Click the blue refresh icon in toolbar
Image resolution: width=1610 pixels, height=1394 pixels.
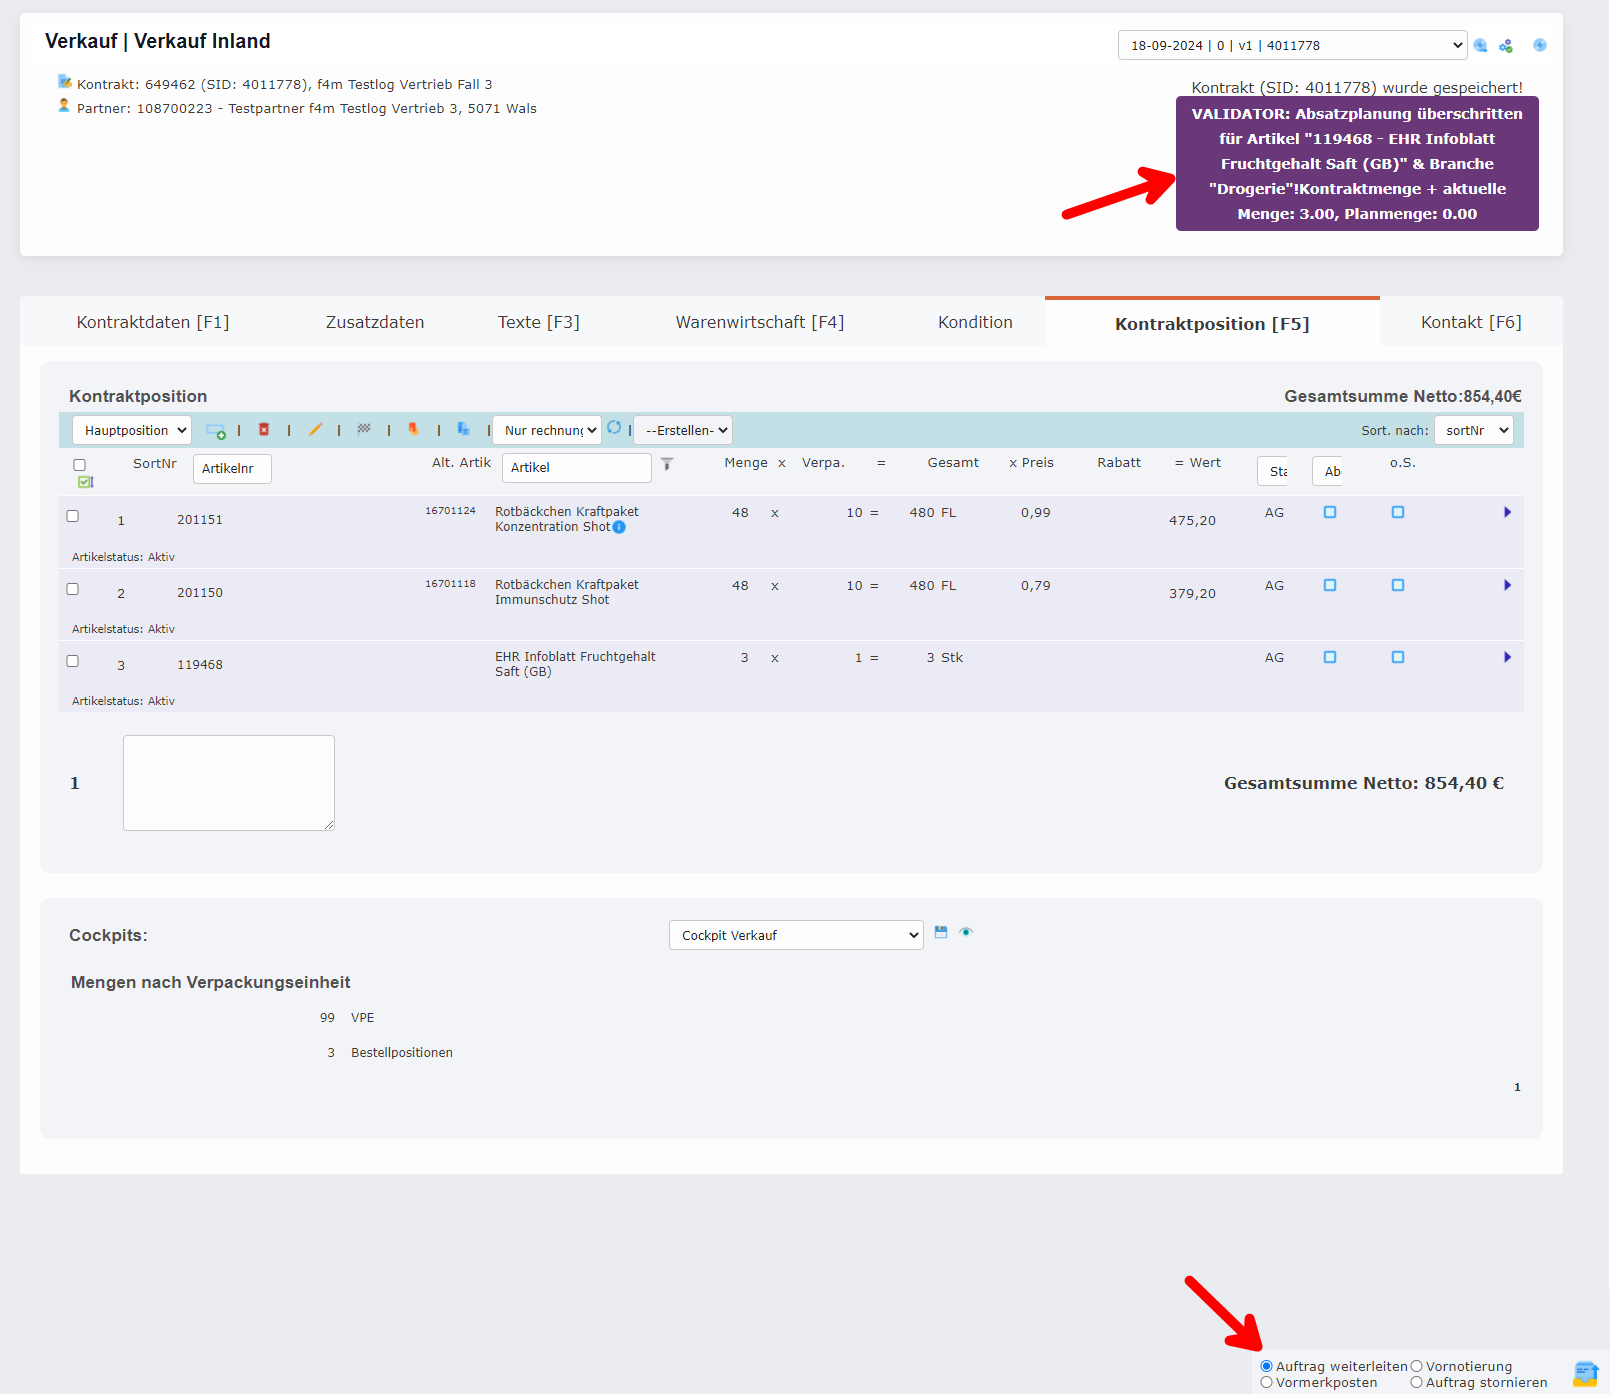pos(614,427)
